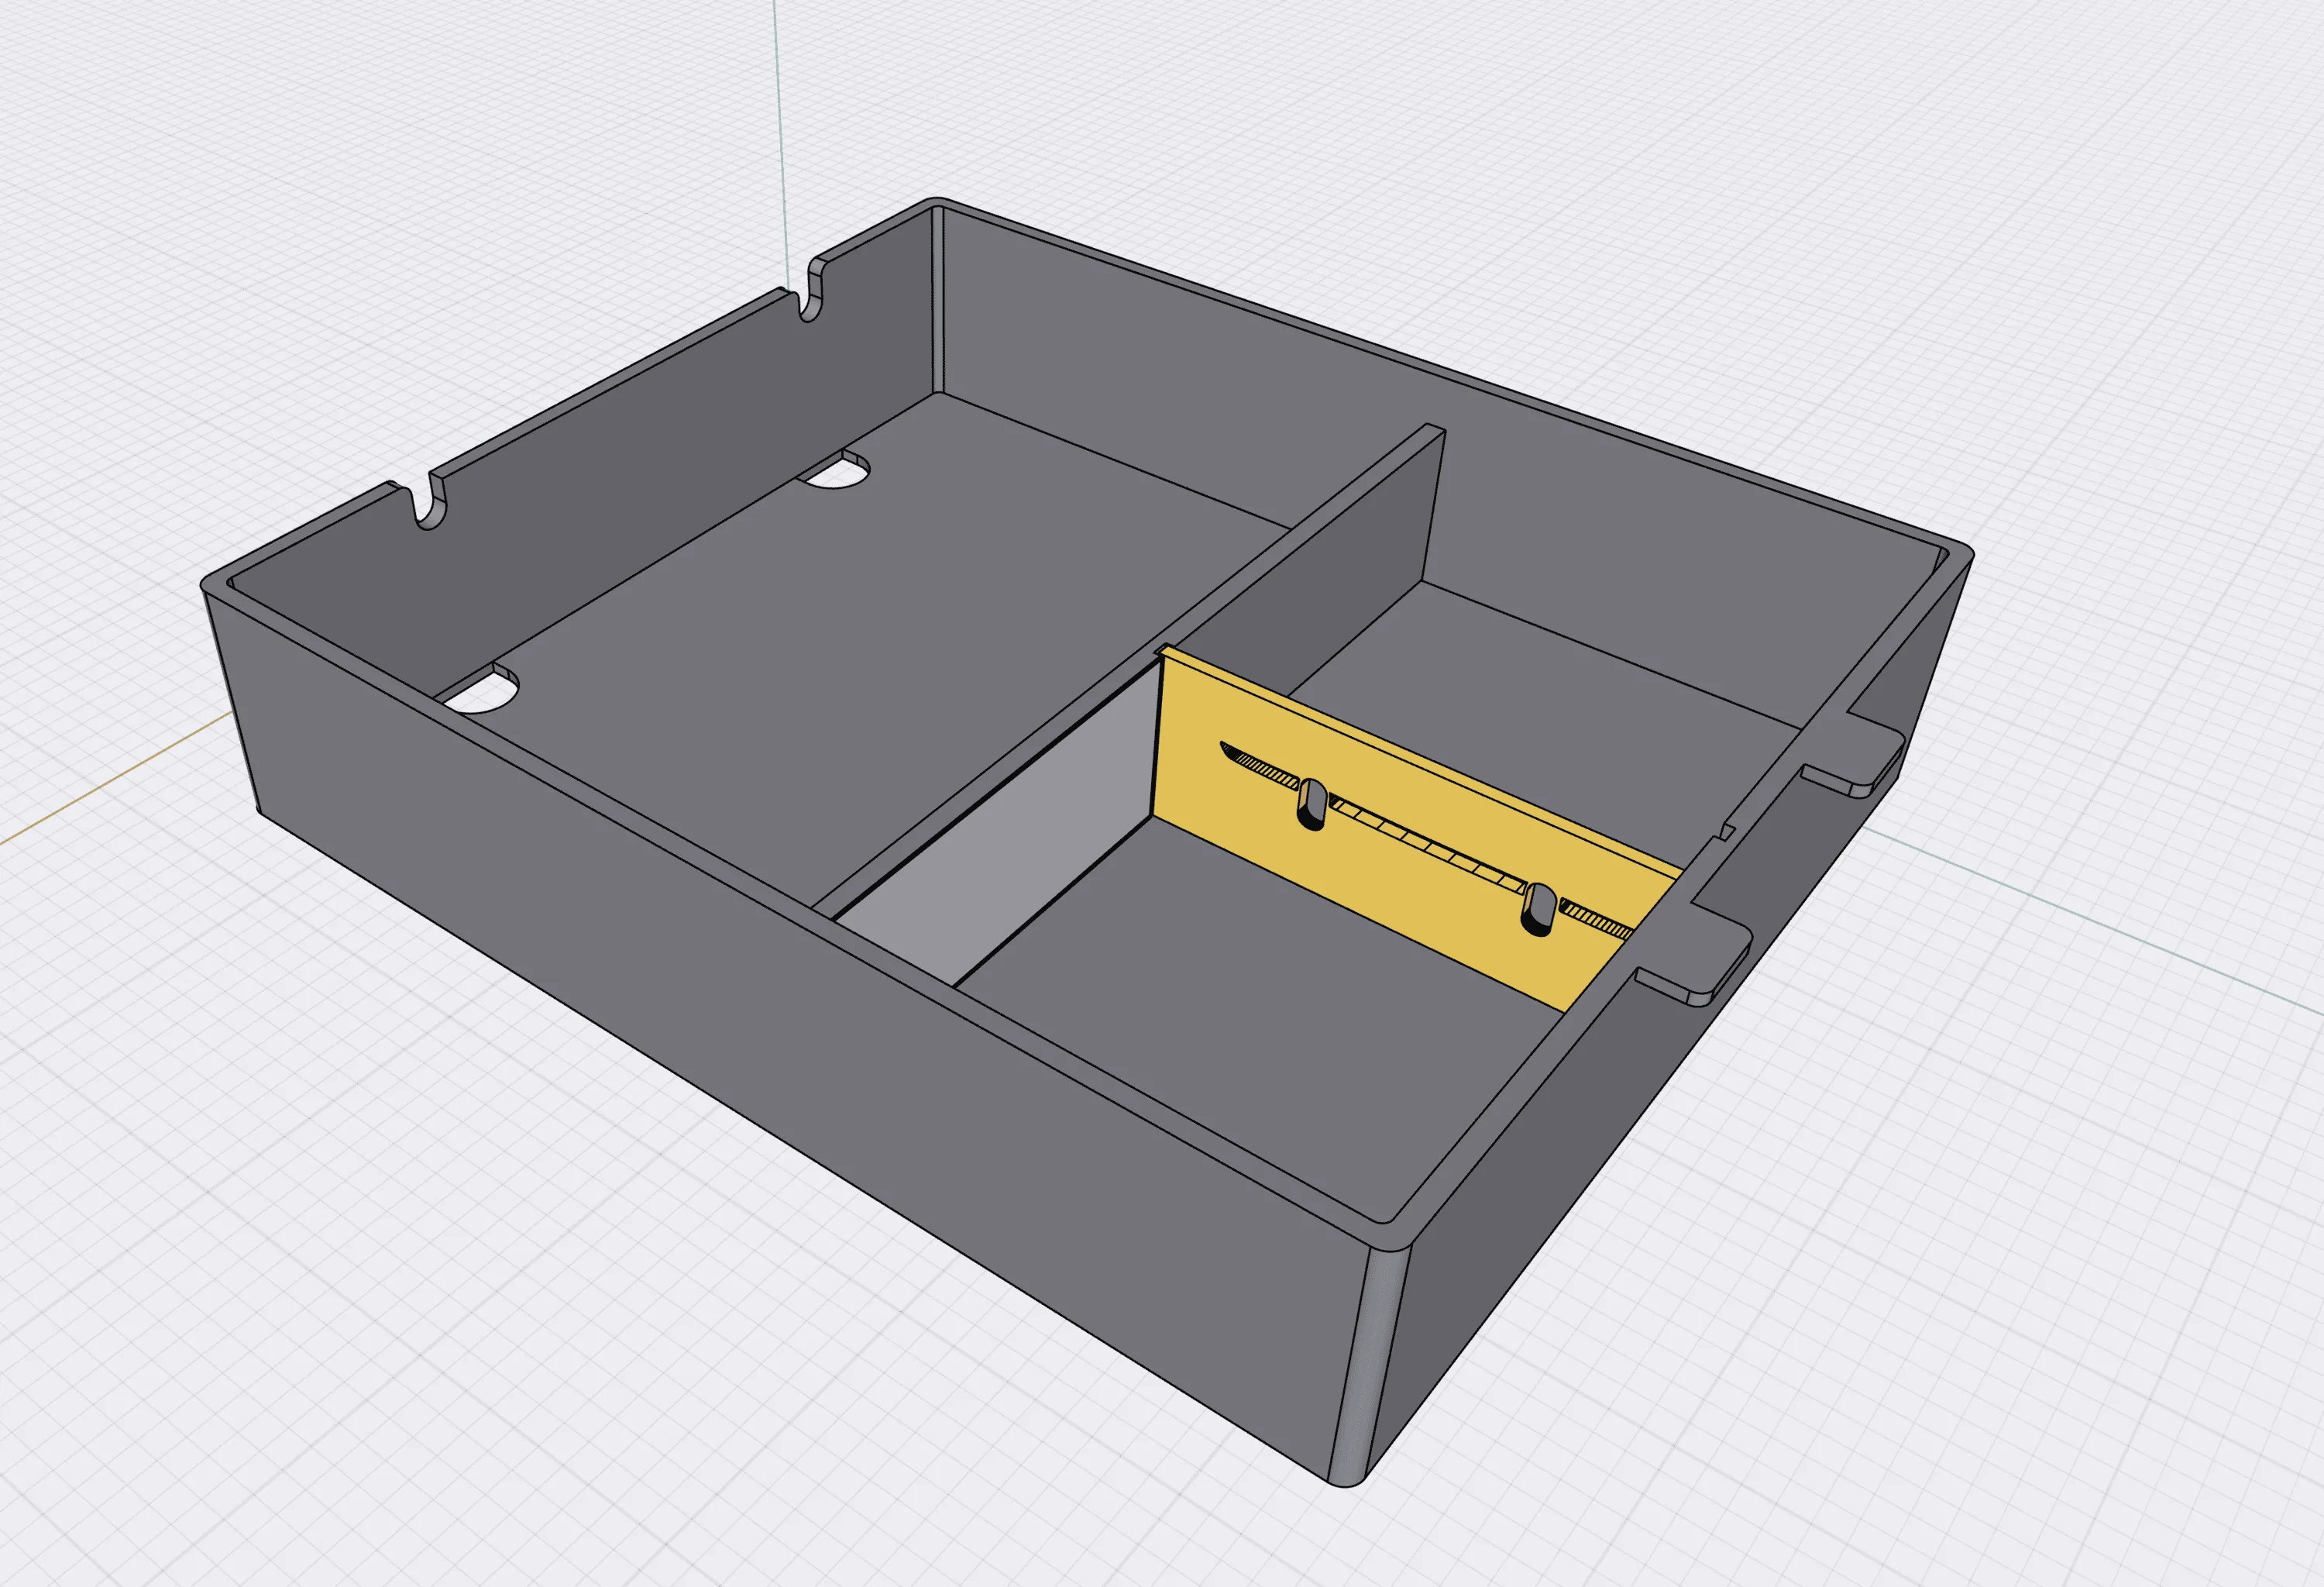Pick the right oblong slot on yellow panel
Image resolution: width=2324 pixels, height=1587 pixels.
coord(1539,908)
